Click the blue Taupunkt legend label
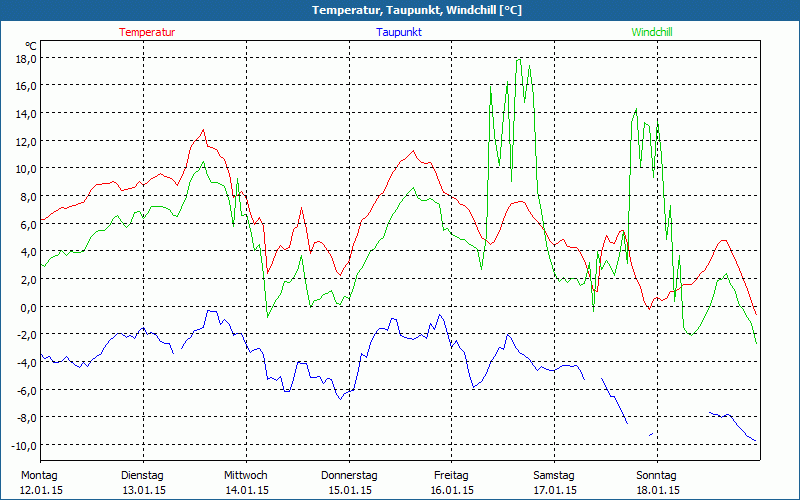800x500 pixels. (x=399, y=32)
